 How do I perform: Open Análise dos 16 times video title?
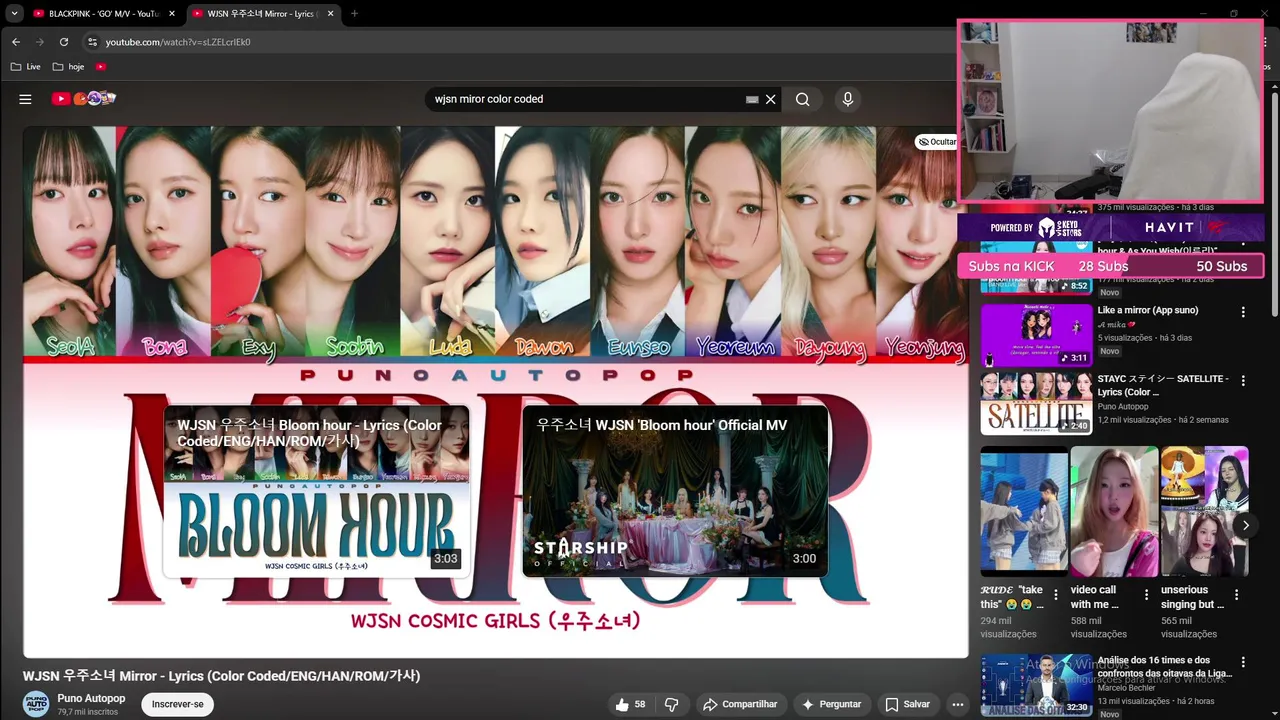pyautogui.click(x=1163, y=667)
